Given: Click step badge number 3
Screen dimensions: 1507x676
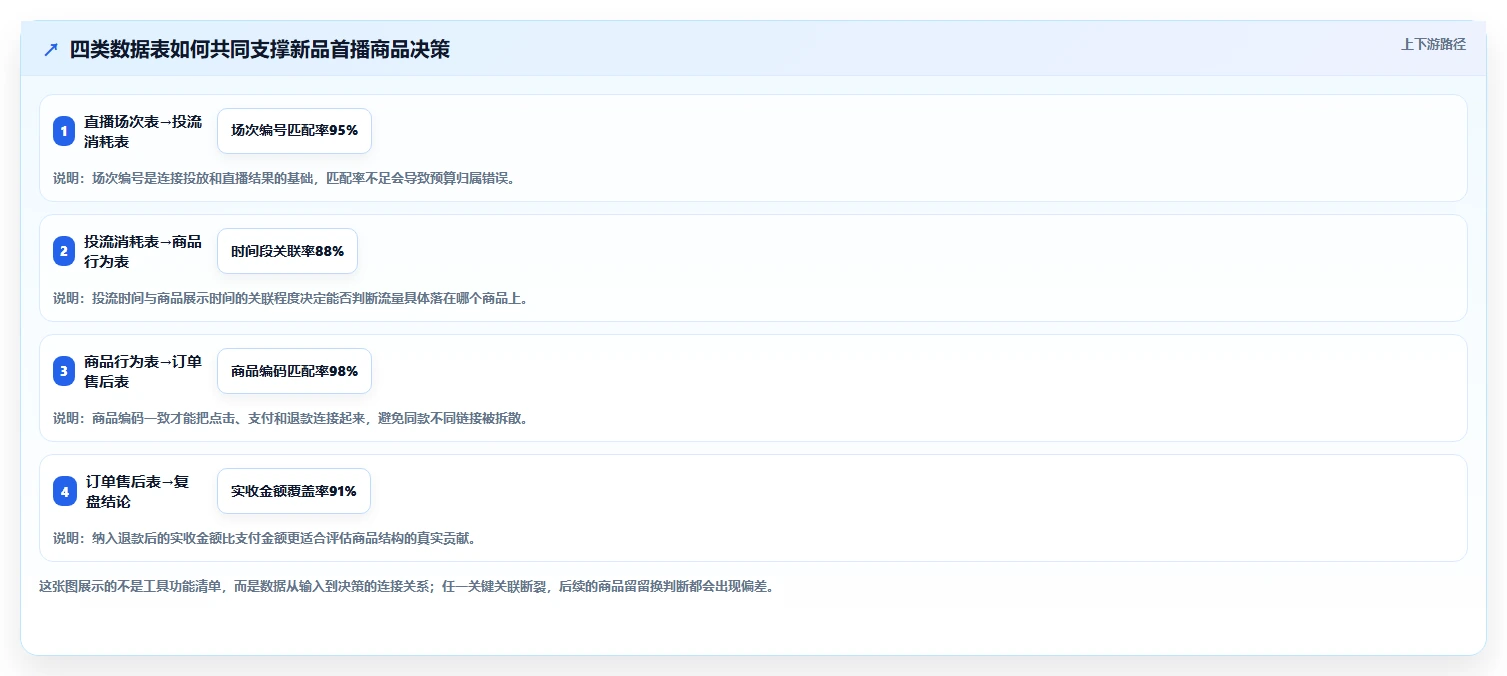Looking at the screenshot, I should point(64,371).
